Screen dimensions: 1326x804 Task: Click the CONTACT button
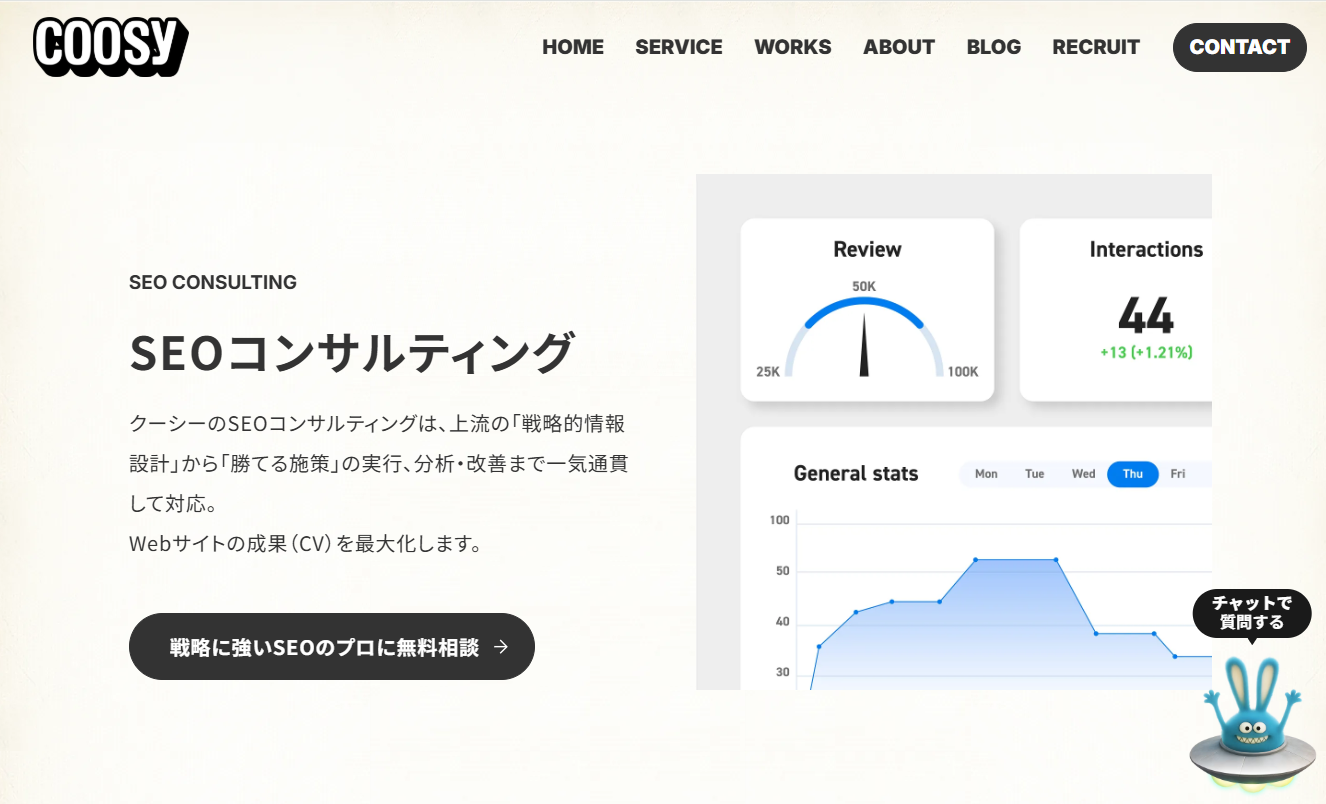(x=1240, y=46)
